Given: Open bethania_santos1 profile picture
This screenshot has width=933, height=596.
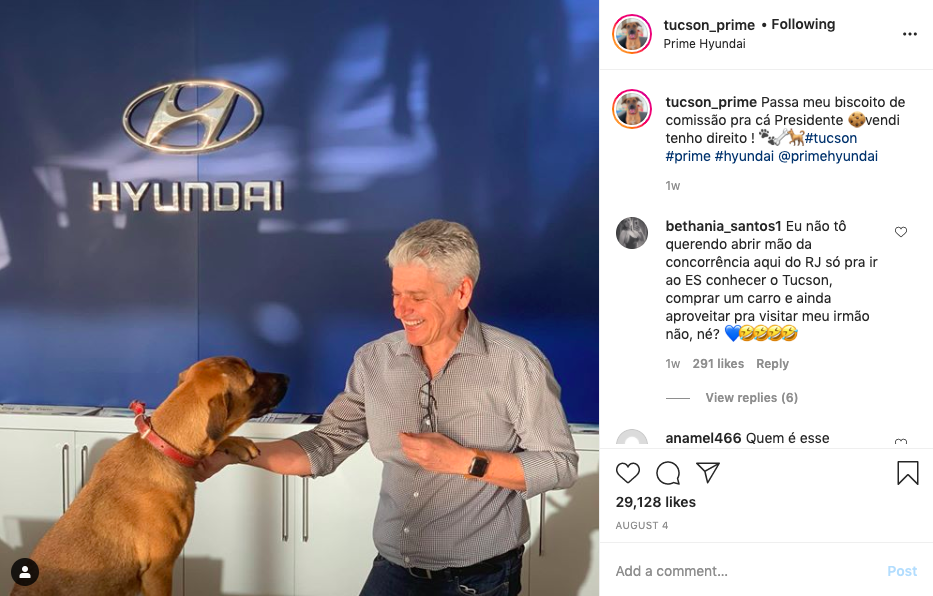Looking at the screenshot, I should pyautogui.click(x=632, y=233).
